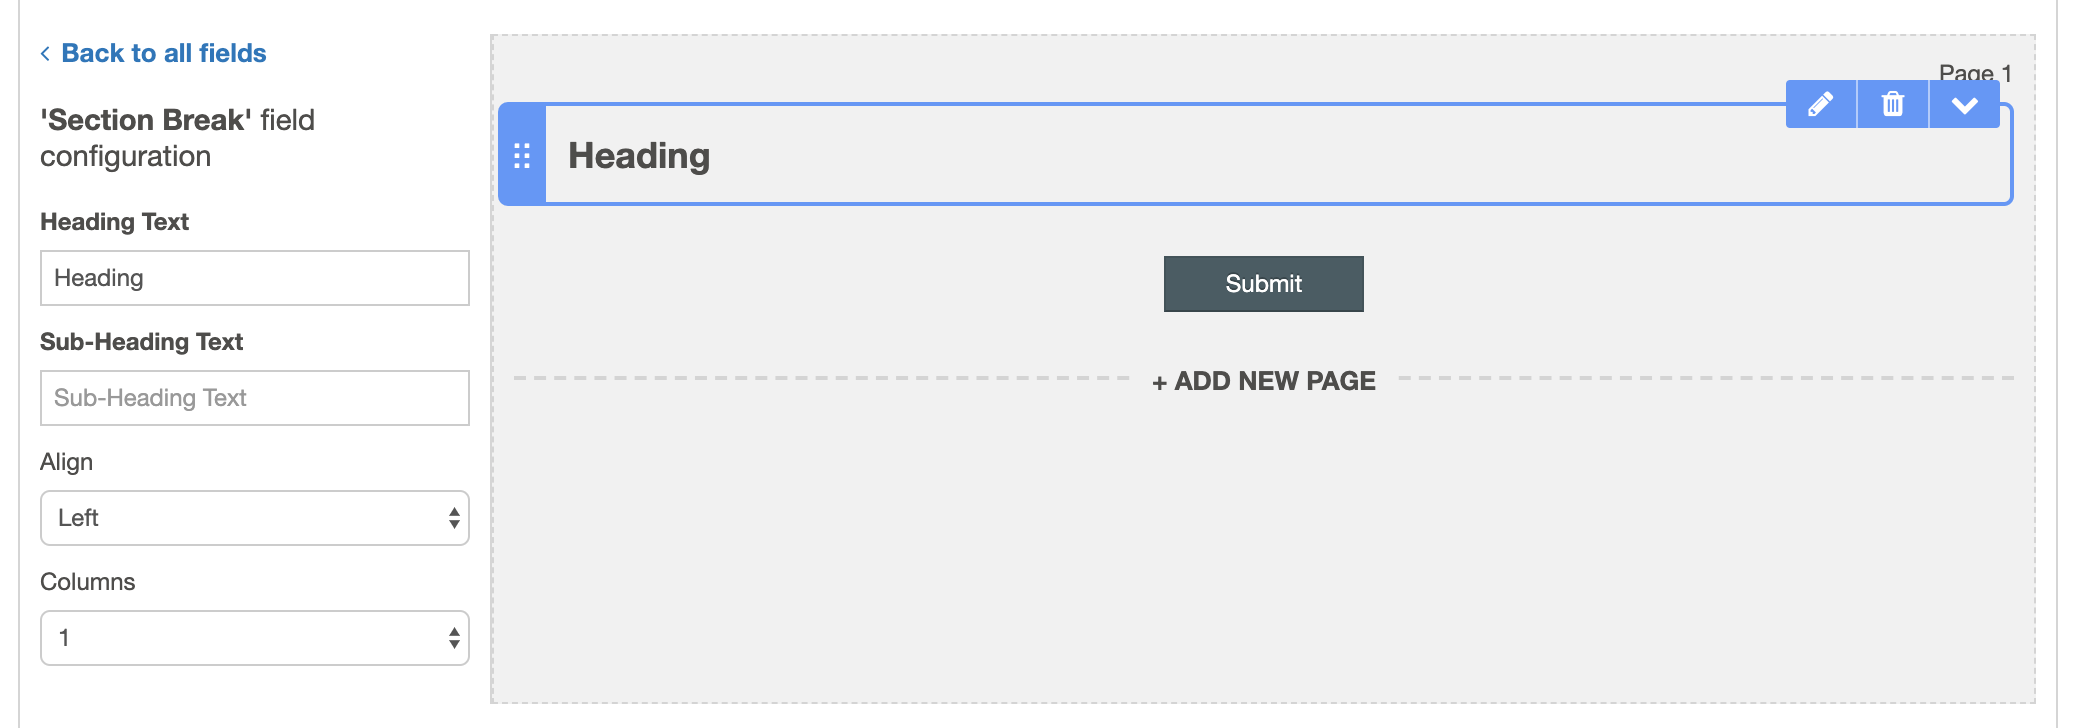Open the Columns dropdown showing 1
The width and height of the screenshot is (2090, 728).
tap(255, 638)
